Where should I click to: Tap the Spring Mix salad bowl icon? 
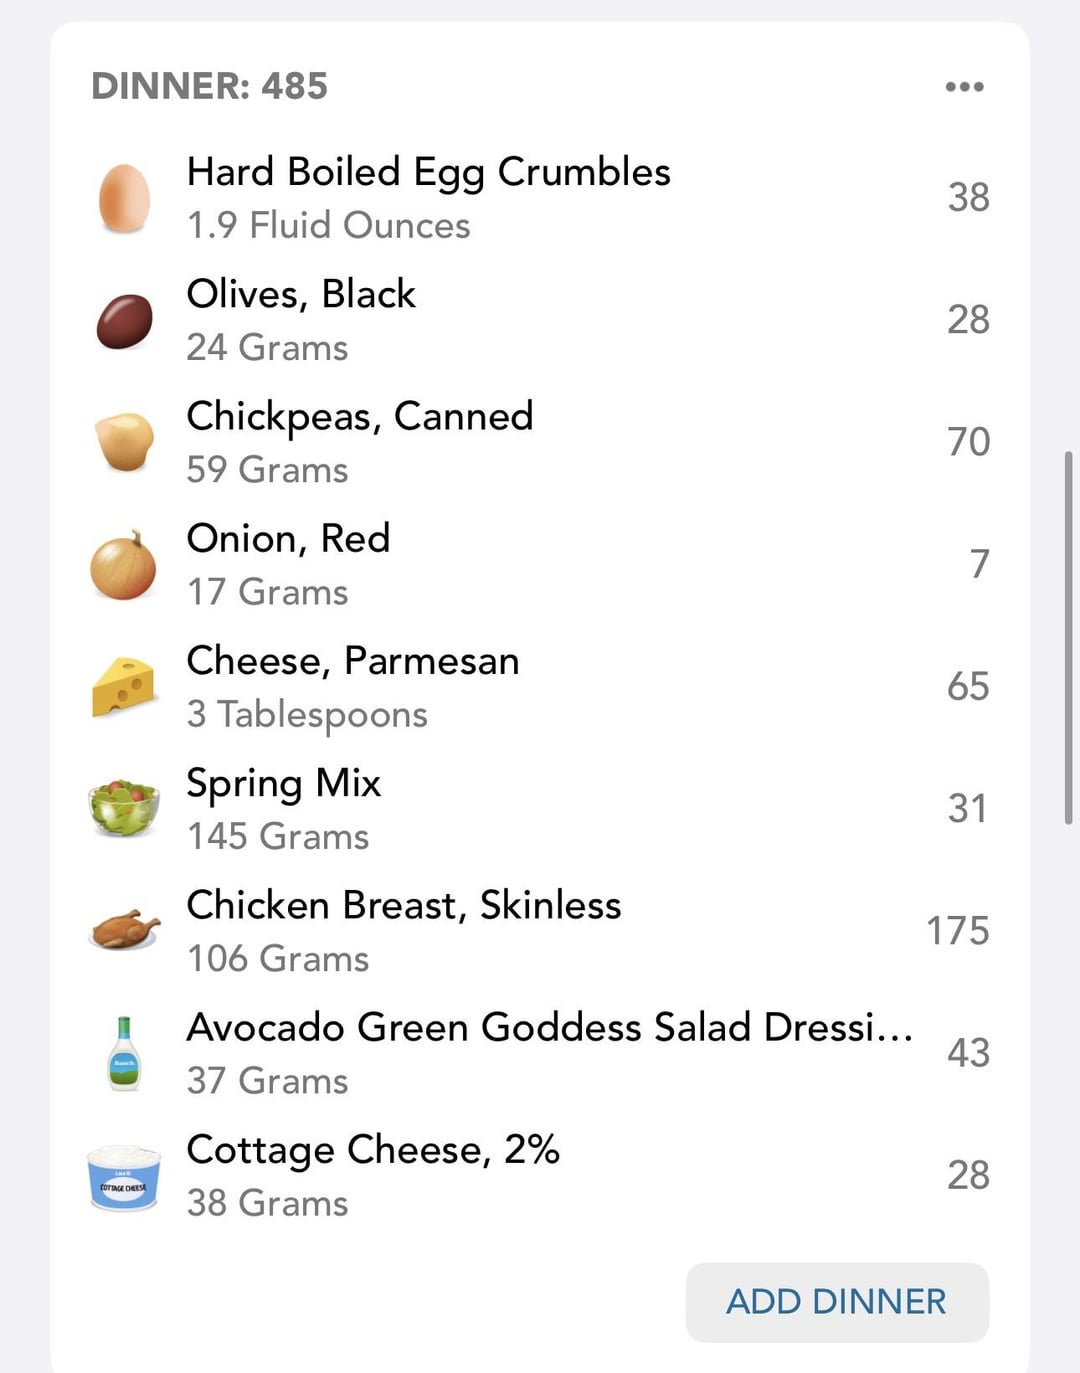coord(123,809)
